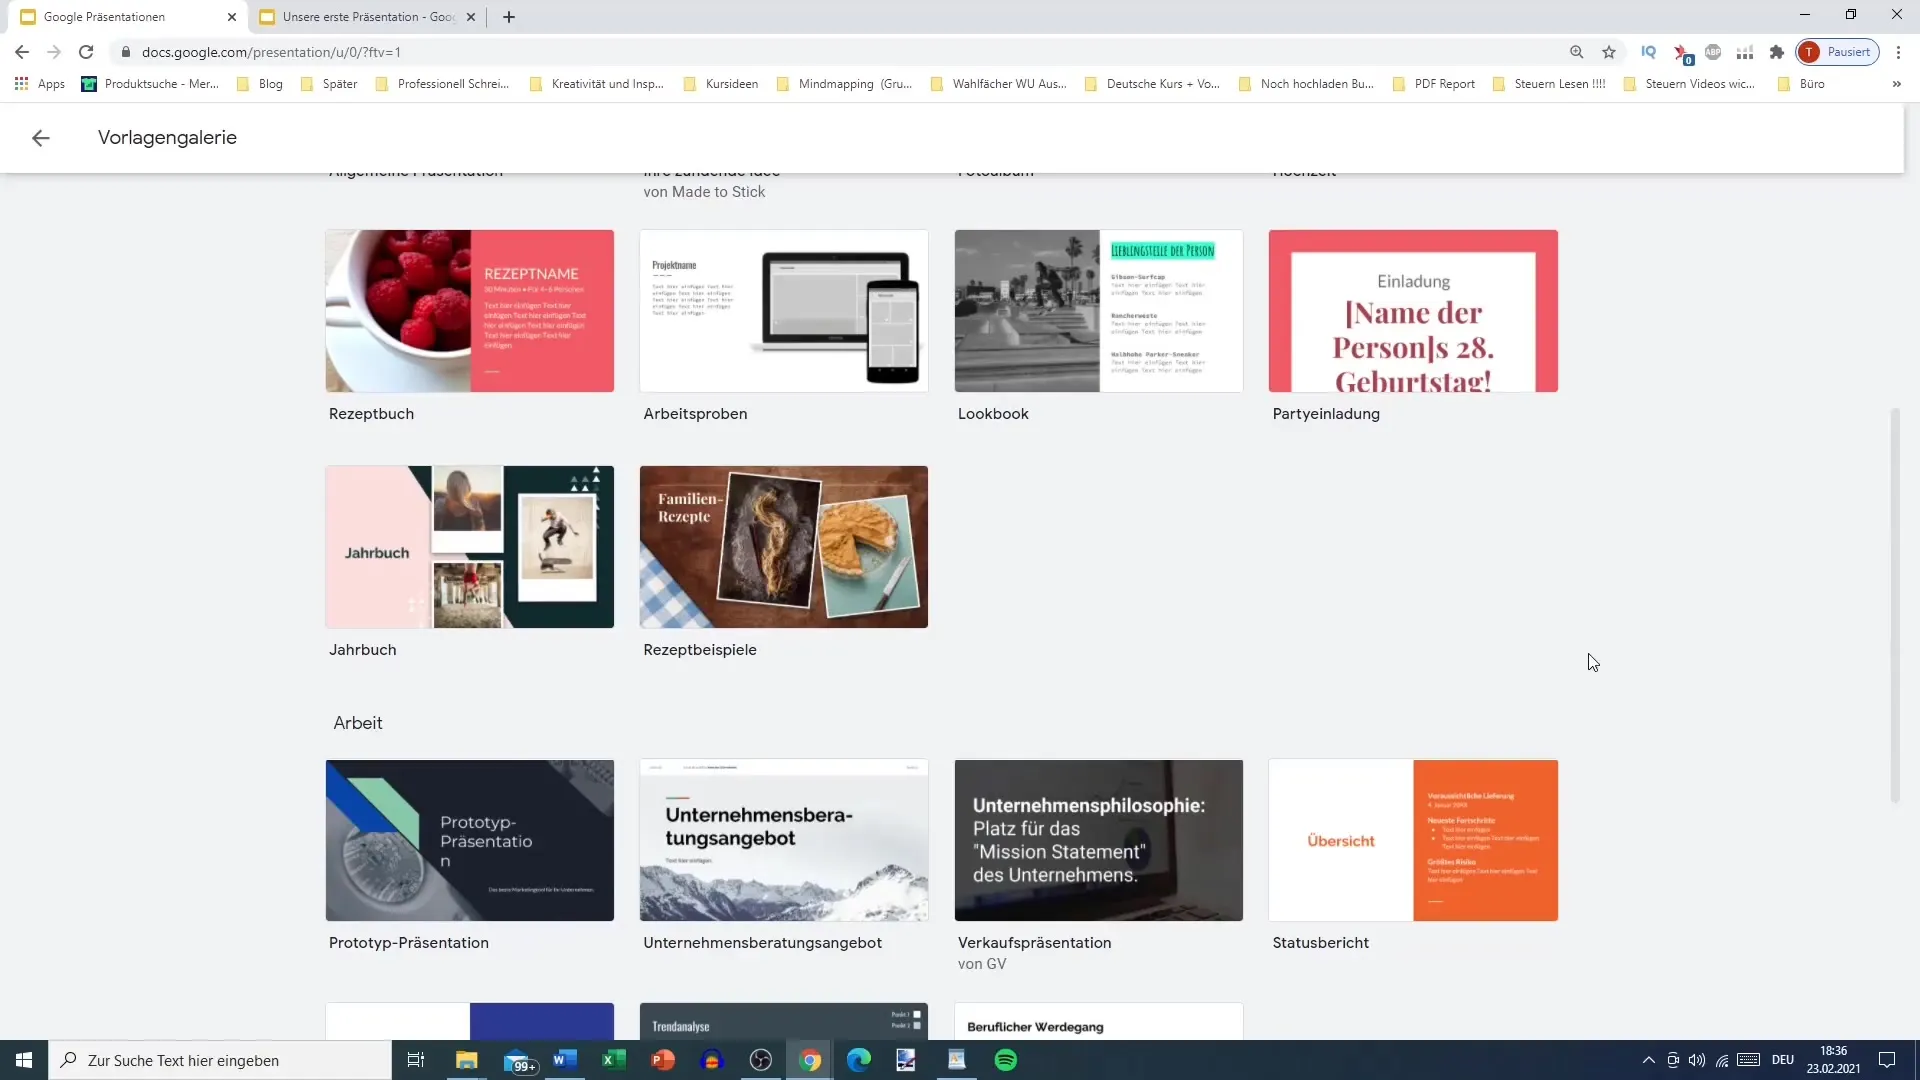Open Professionell Schrei... bookmark folder
This screenshot has width=1920, height=1080.
pos(442,84)
